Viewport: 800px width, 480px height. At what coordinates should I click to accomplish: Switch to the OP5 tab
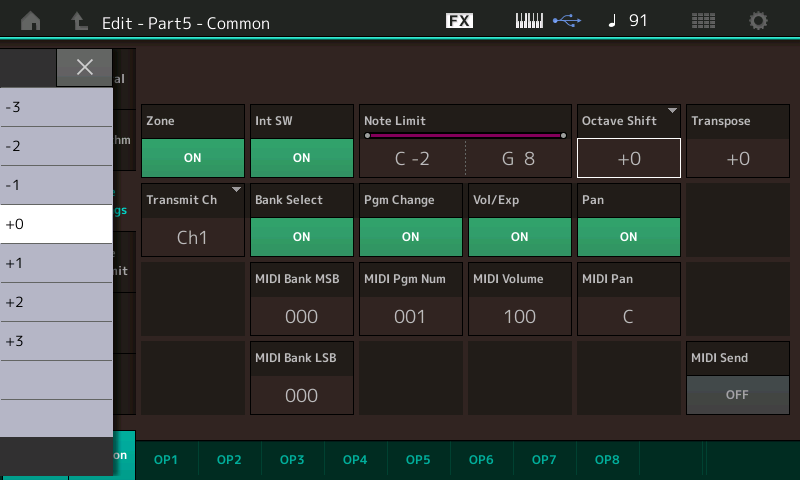(x=418, y=459)
